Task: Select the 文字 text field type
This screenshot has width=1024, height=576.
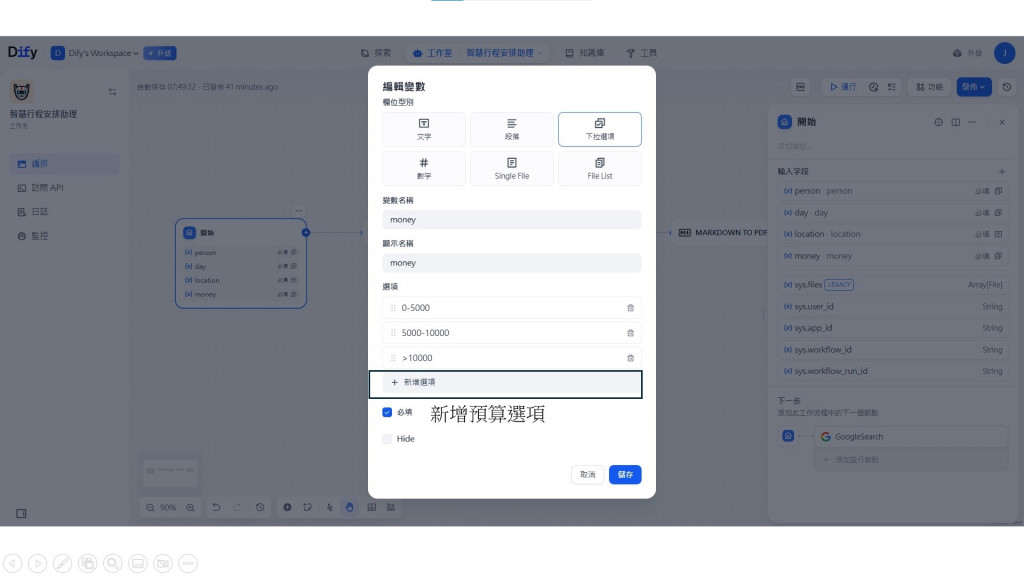Action: (424, 129)
